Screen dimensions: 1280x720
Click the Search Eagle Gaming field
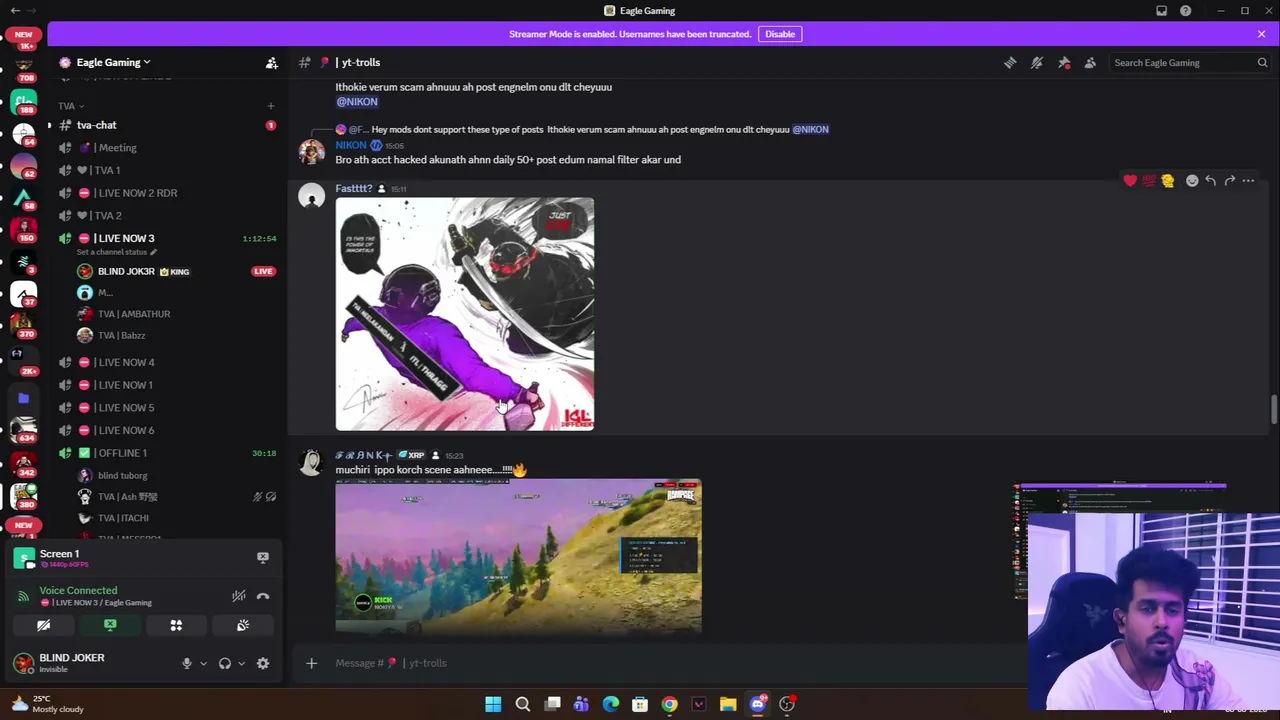click(x=1188, y=63)
